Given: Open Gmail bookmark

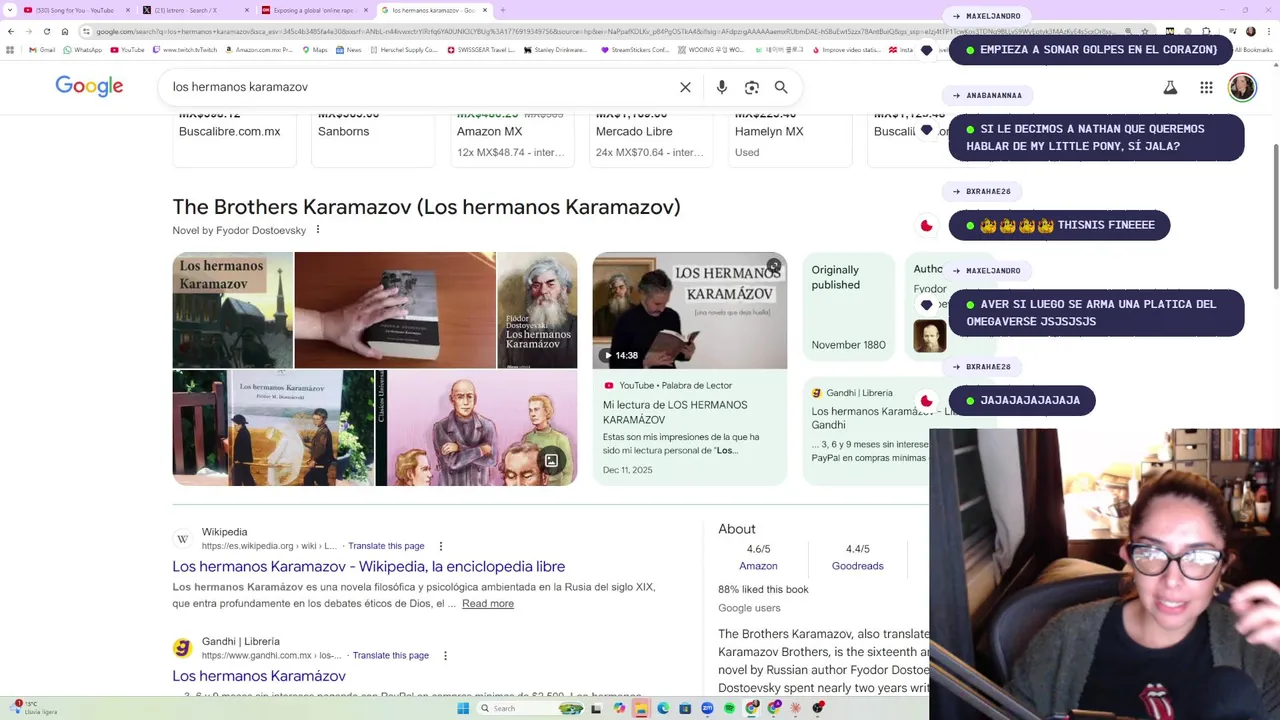Looking at the screenshot, I should 42,49.
